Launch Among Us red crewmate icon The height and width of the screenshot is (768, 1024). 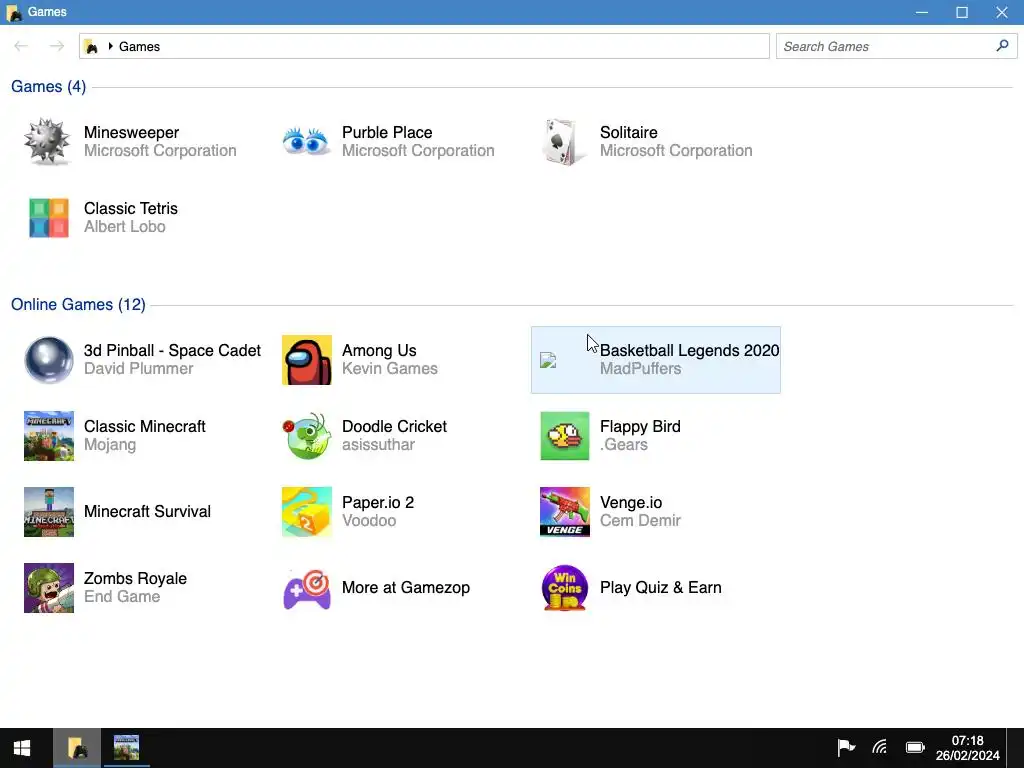[x=307, y=360]
